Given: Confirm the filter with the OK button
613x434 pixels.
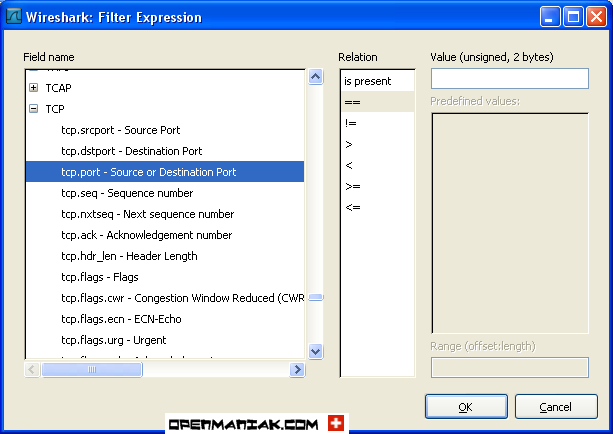Looking at the screenshot, I should coord(466,407).
